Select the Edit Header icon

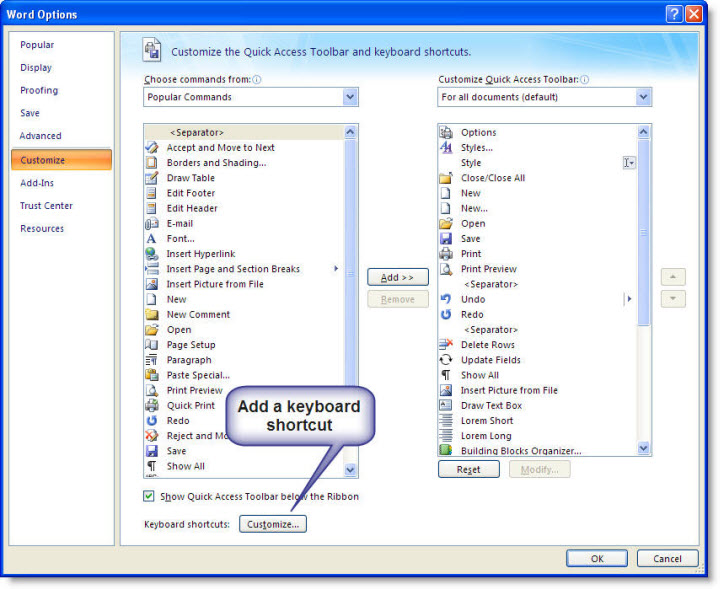pos(152,208)
